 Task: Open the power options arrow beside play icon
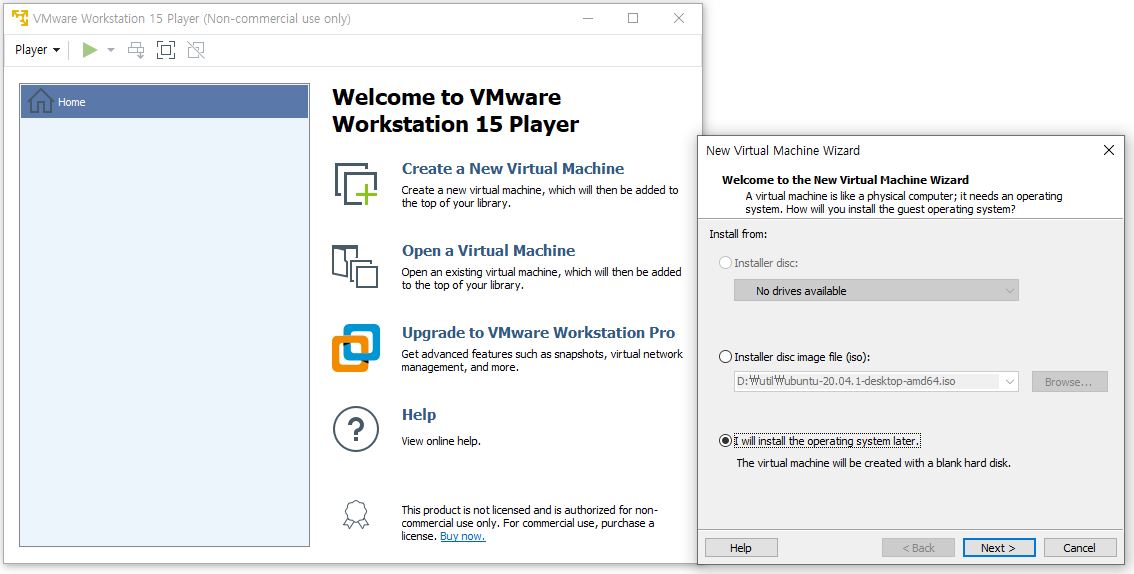click(111, 50)
